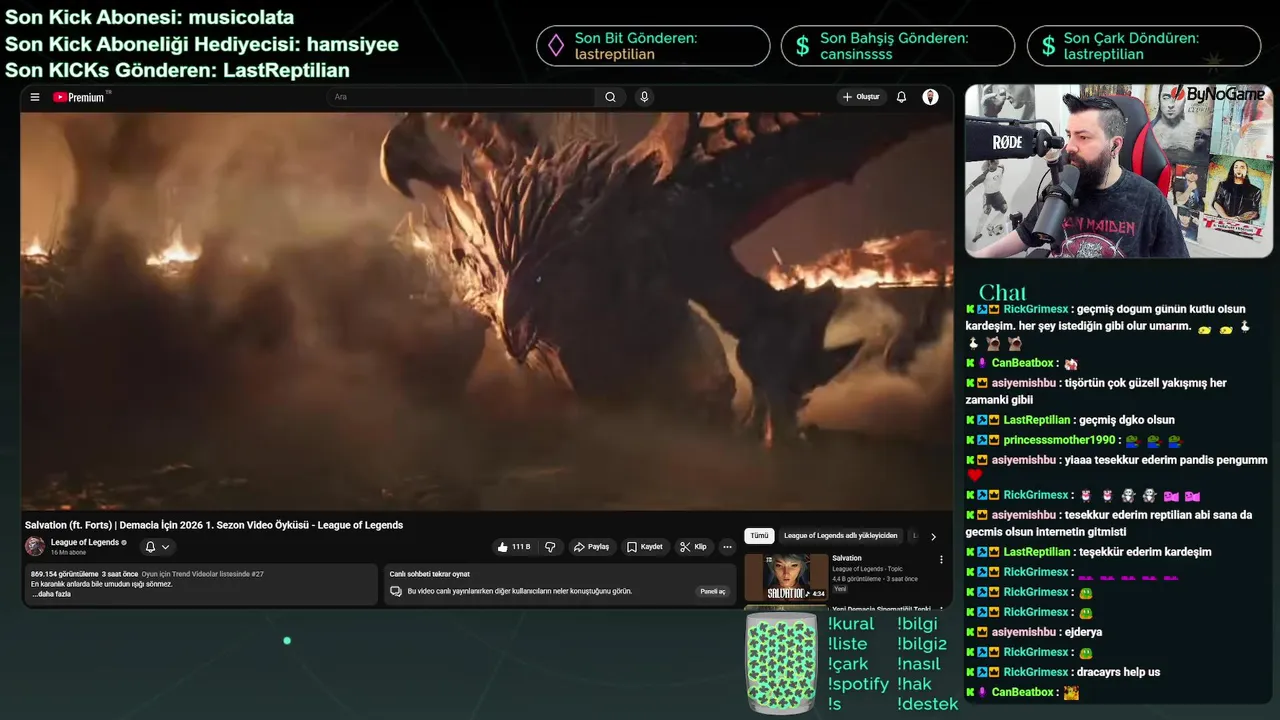This screenshot has width=1280, height=720.
Task: Click the emoji jar widget
Action: pyautogui.click(x=781, y=664)
